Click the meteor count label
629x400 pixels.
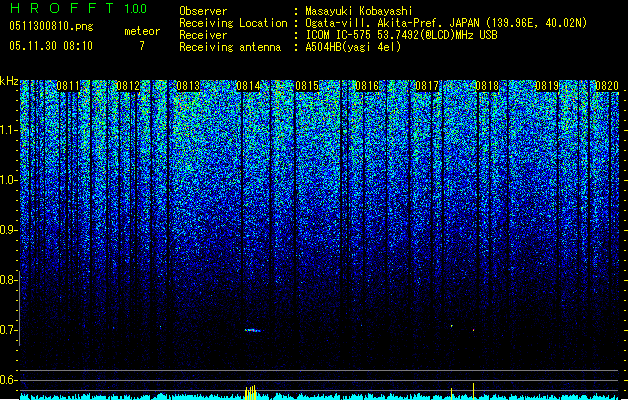point(142,31)
